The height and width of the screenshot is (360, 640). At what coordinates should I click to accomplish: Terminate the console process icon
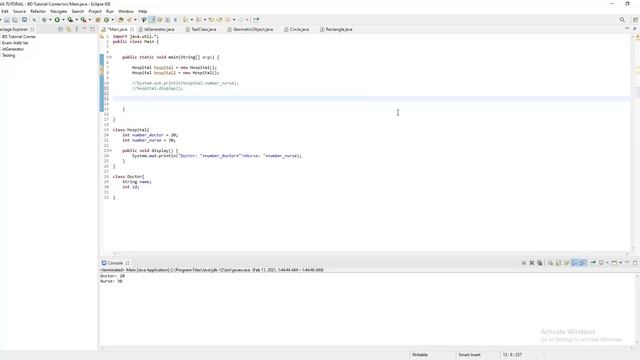click(524, 263)
